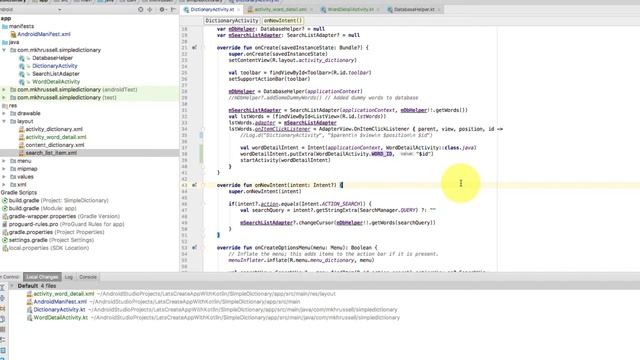Open the project panel gear settings
The height and width of the screenshot is (360, 640).
tap(162, 9)
